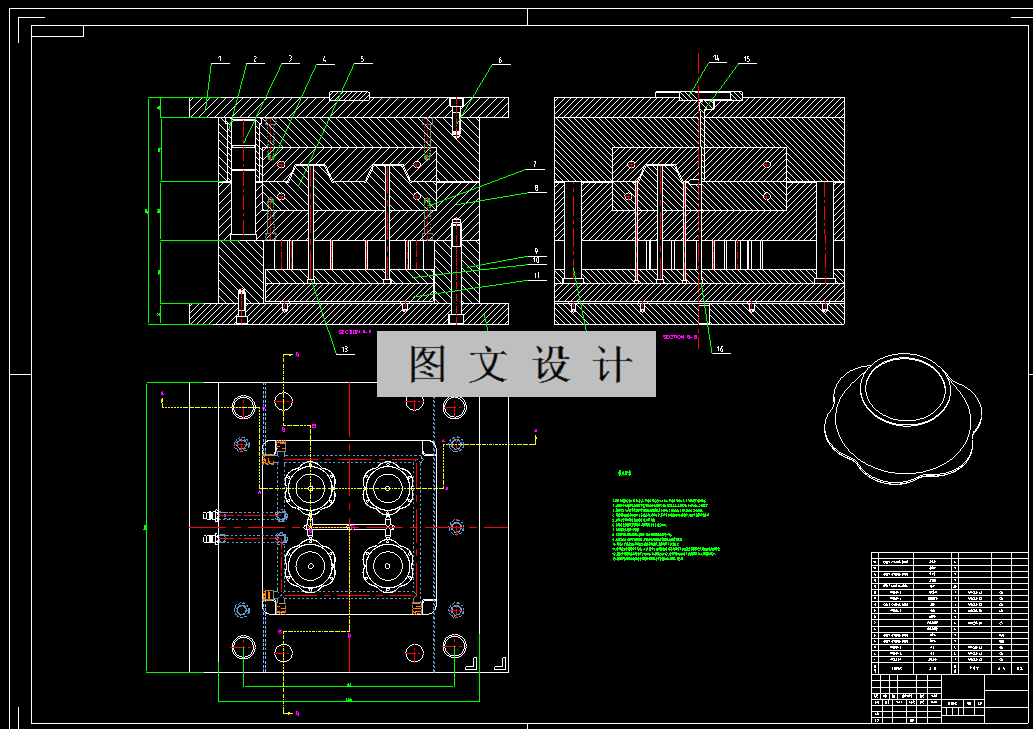Click the upper cooling water fitting in plan view
Image resolution: width=1033 pixels, height=729 pixels.
pos(211,515)
